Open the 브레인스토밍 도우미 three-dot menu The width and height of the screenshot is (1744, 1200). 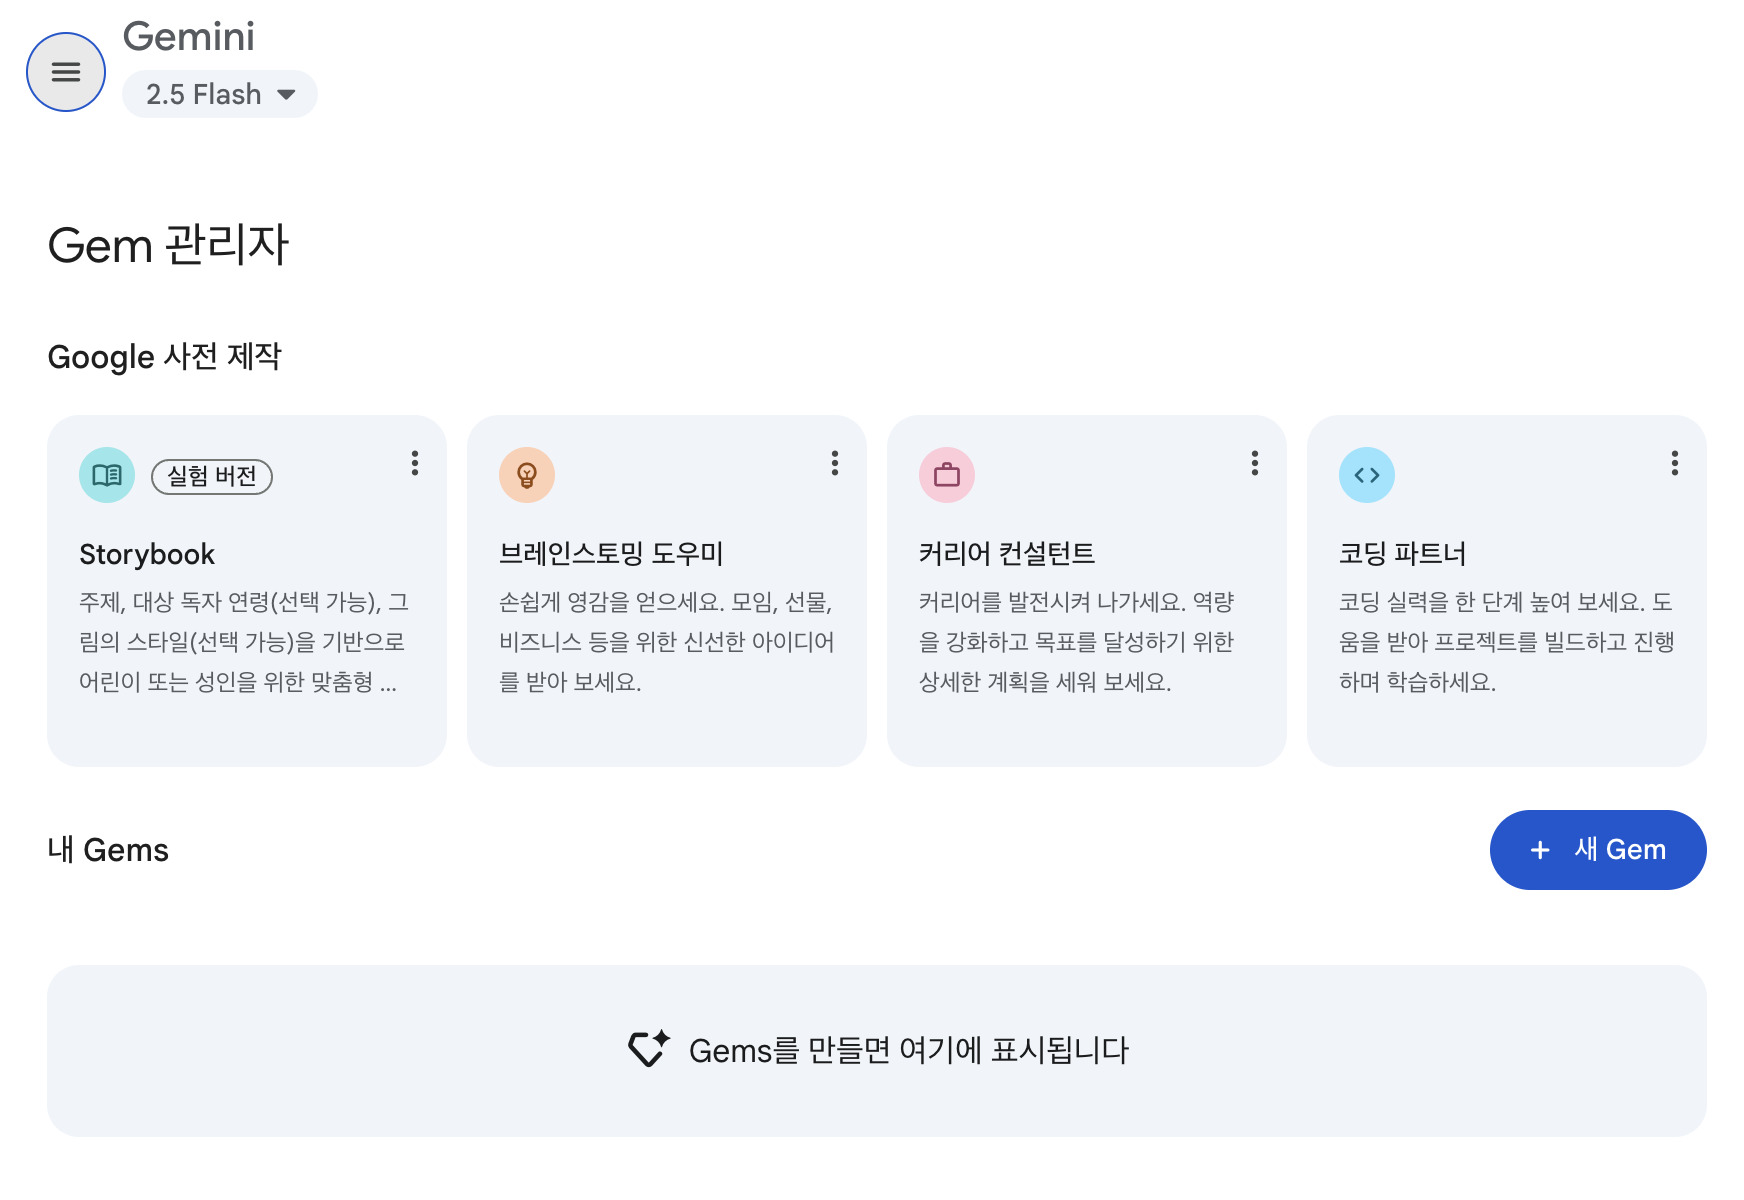pos(835,462)
